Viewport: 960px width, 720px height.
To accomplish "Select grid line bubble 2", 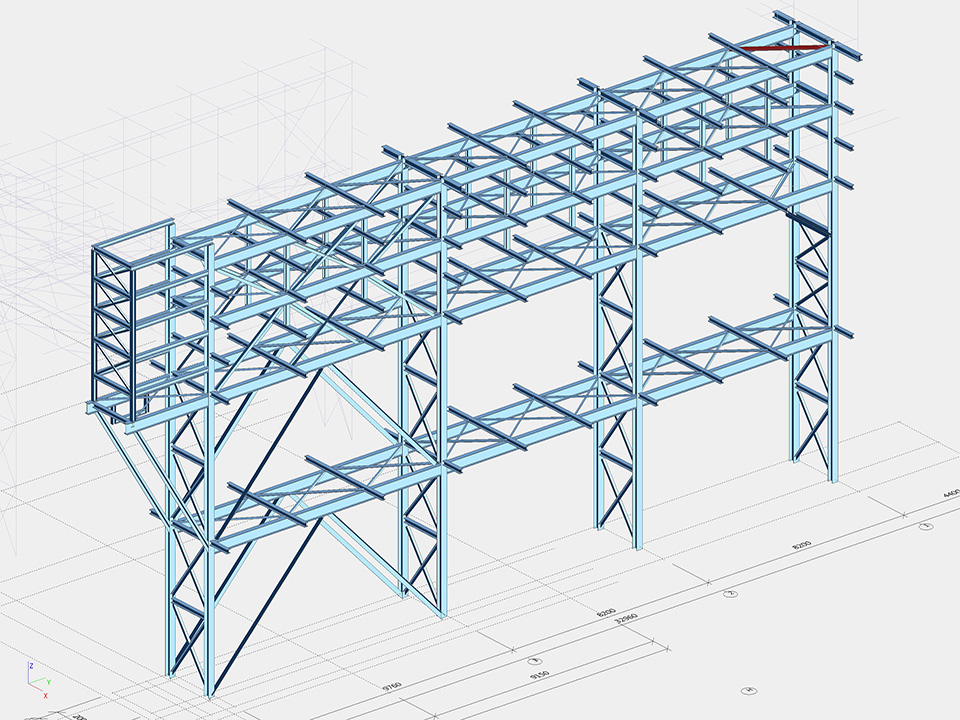I will [x=730, y=594].
